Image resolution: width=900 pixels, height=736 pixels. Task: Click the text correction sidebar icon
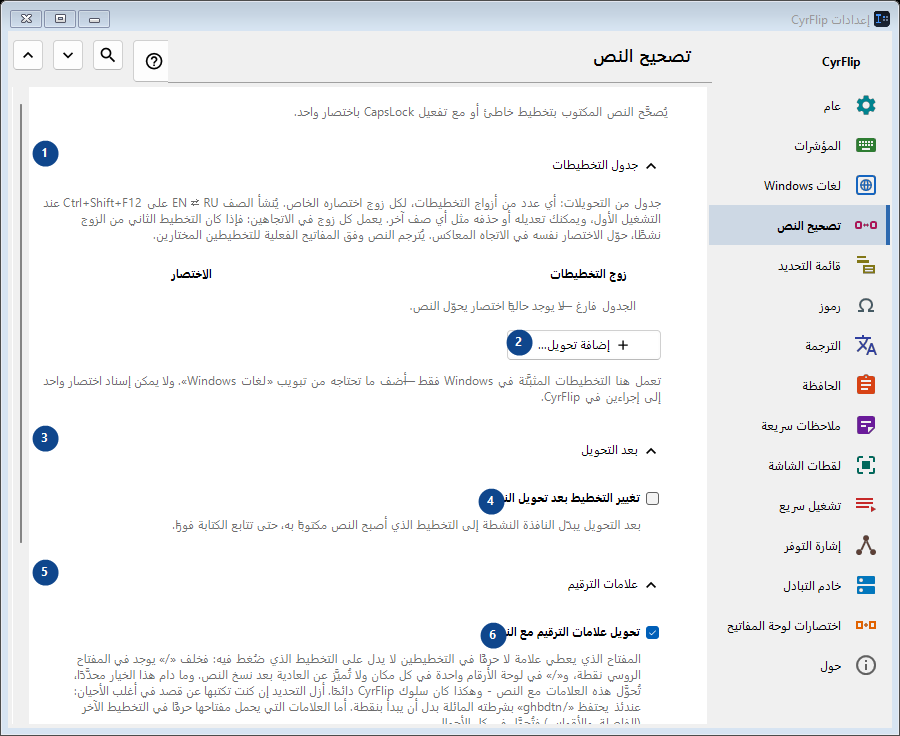coord(866,225)
